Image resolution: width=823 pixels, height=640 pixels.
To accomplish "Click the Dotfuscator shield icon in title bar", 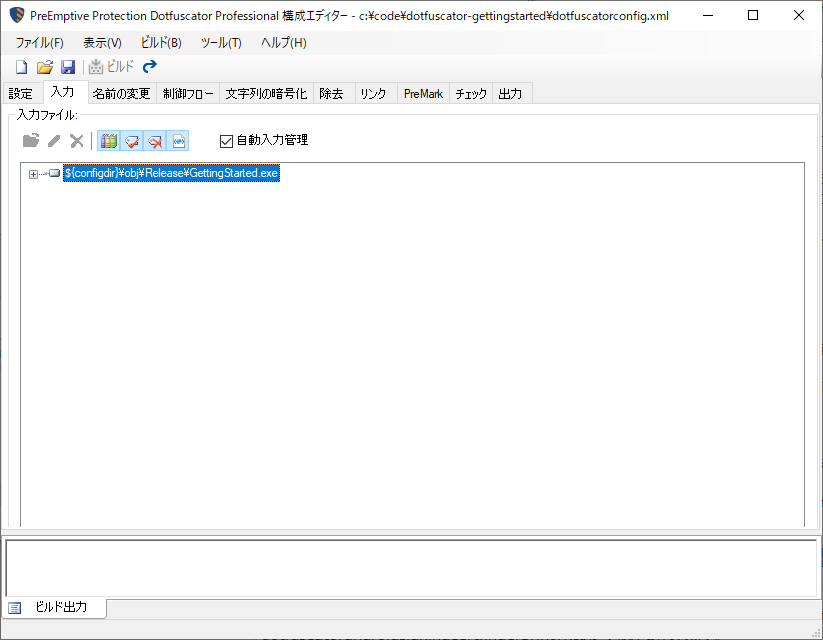I will pos(17,15).
